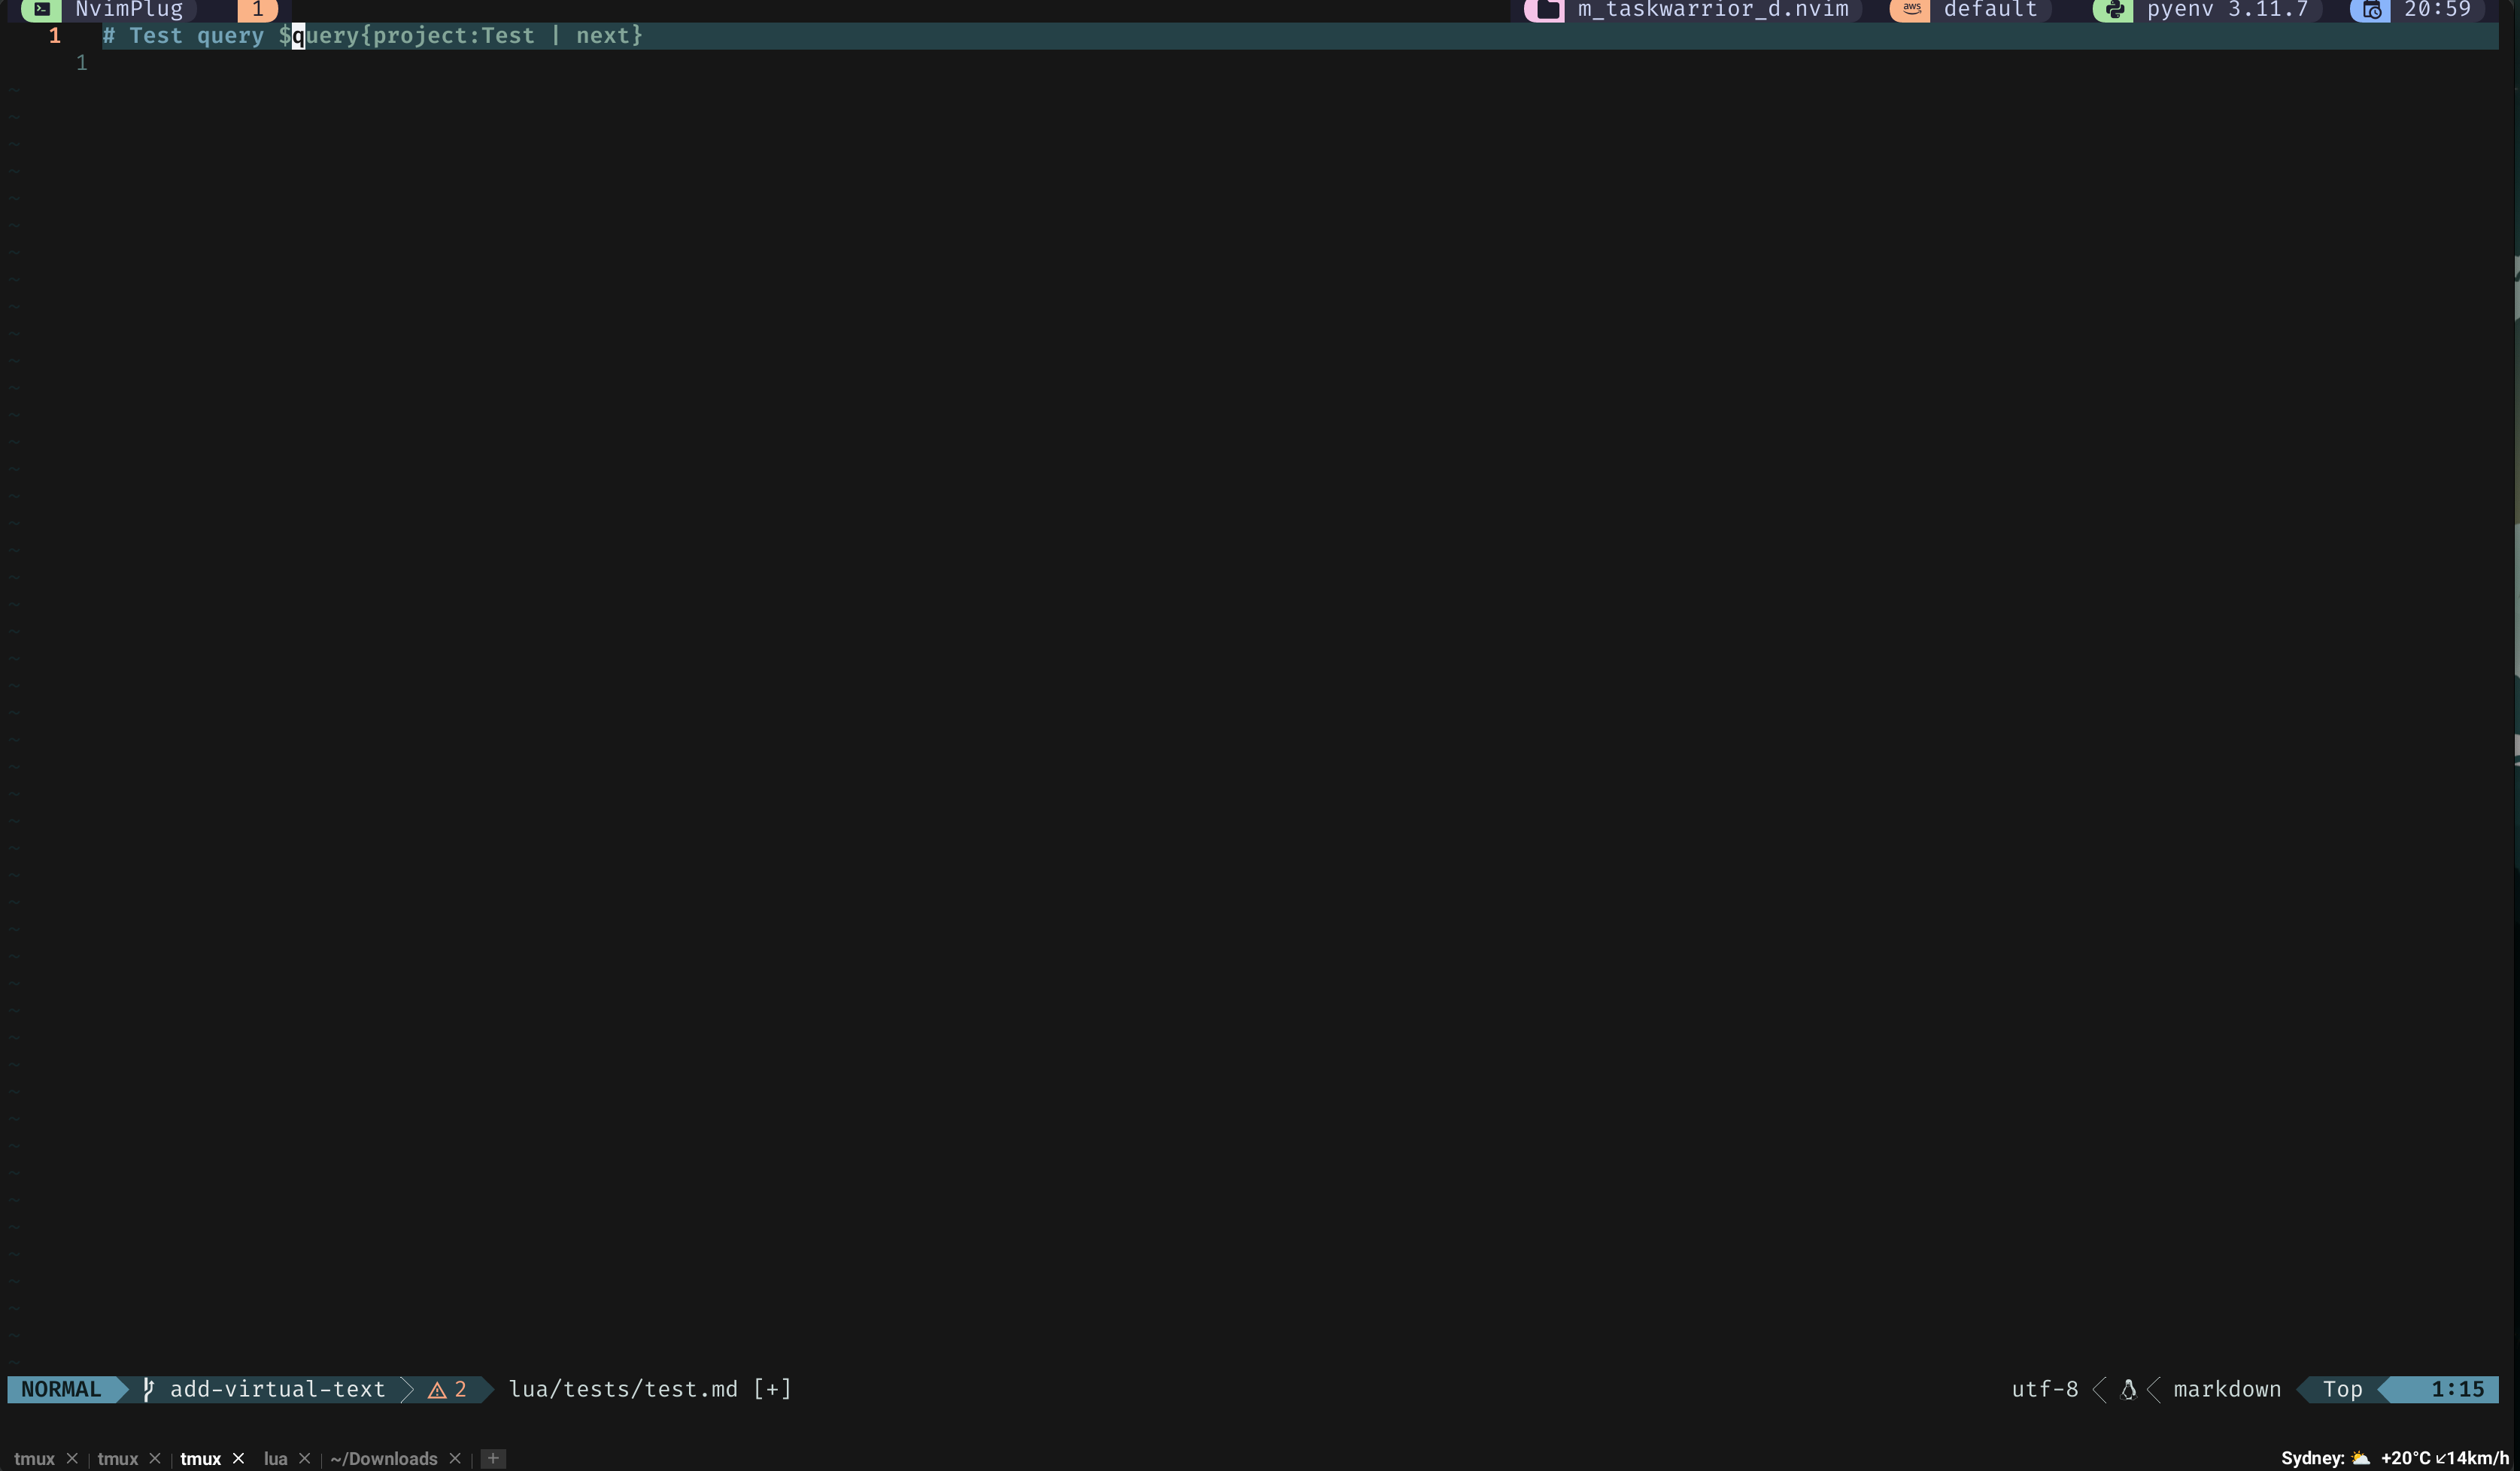Click the git branch icon in statusline

tap(148, 1389)
